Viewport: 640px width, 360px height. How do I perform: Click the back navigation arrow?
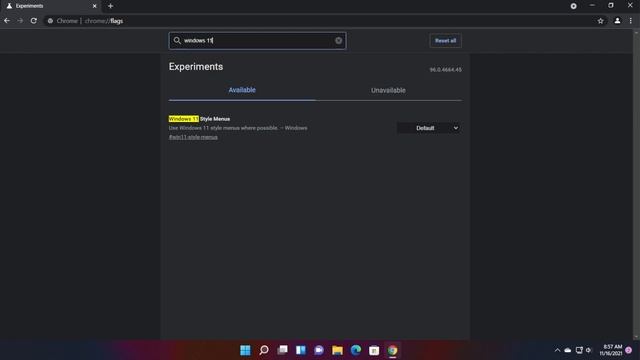click(7, 20)
